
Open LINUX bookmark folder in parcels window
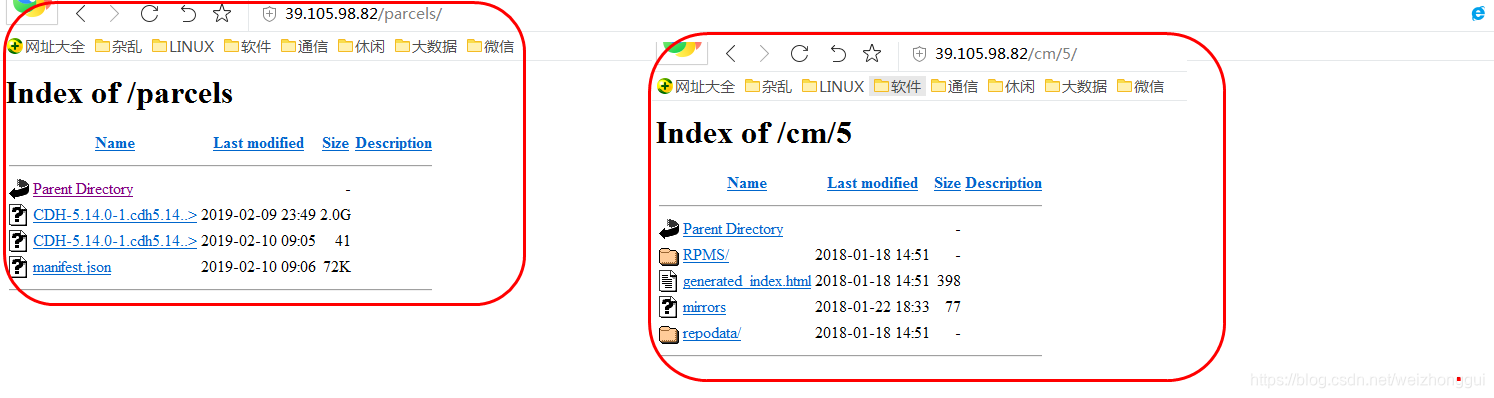183,46
